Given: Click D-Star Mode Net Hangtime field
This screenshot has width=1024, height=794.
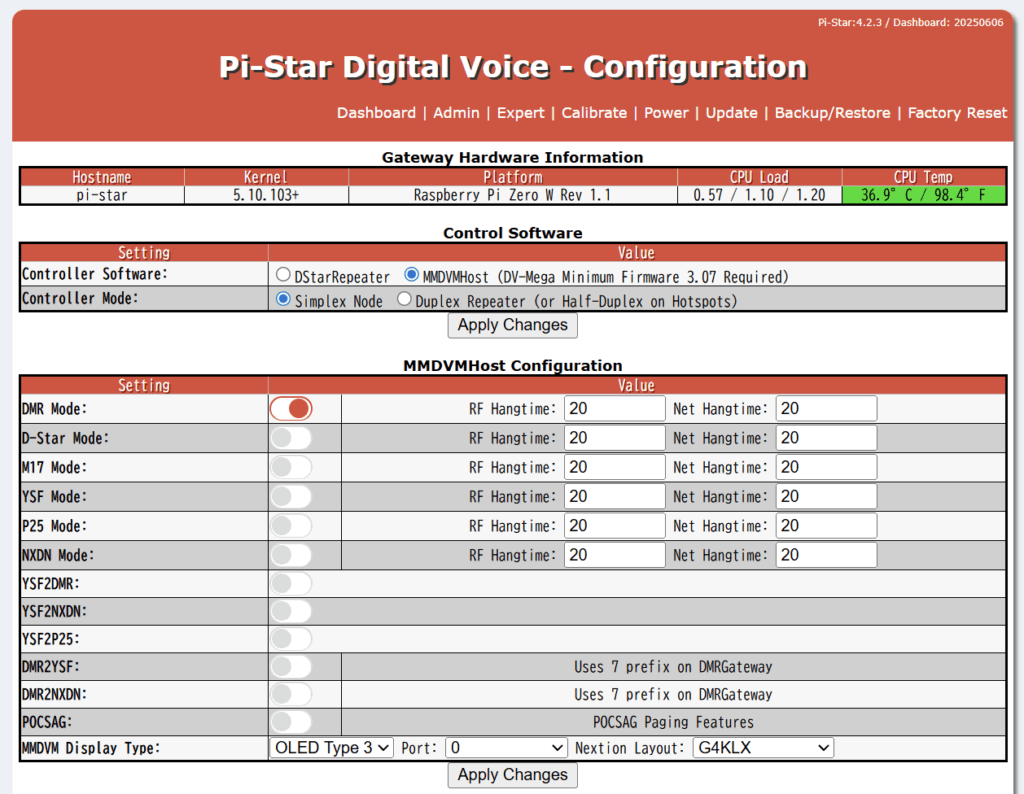Looking at the screenshot, I should click(826, 438).
